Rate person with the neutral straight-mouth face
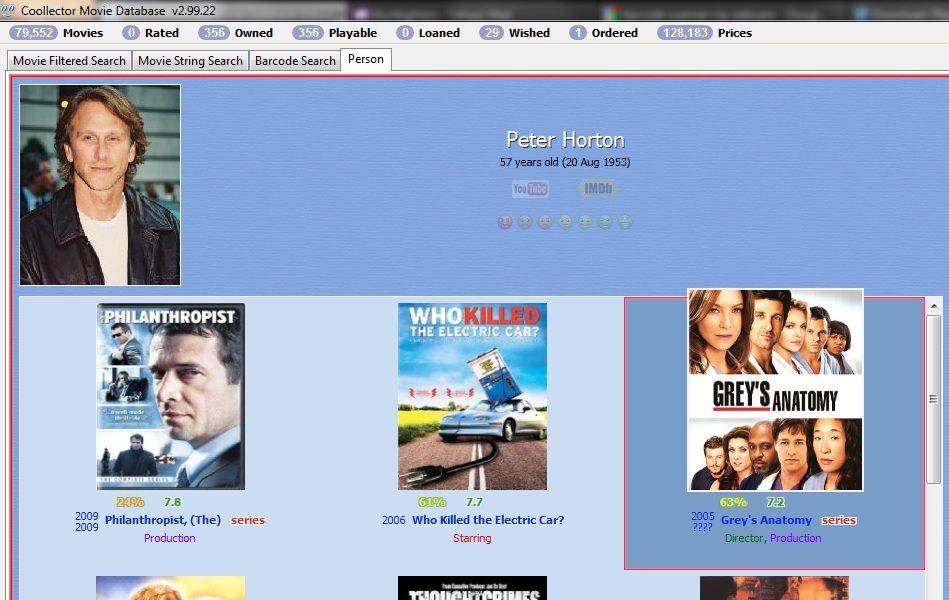The height and width of the screenshot is (600, 949). [x=565, y=222]
